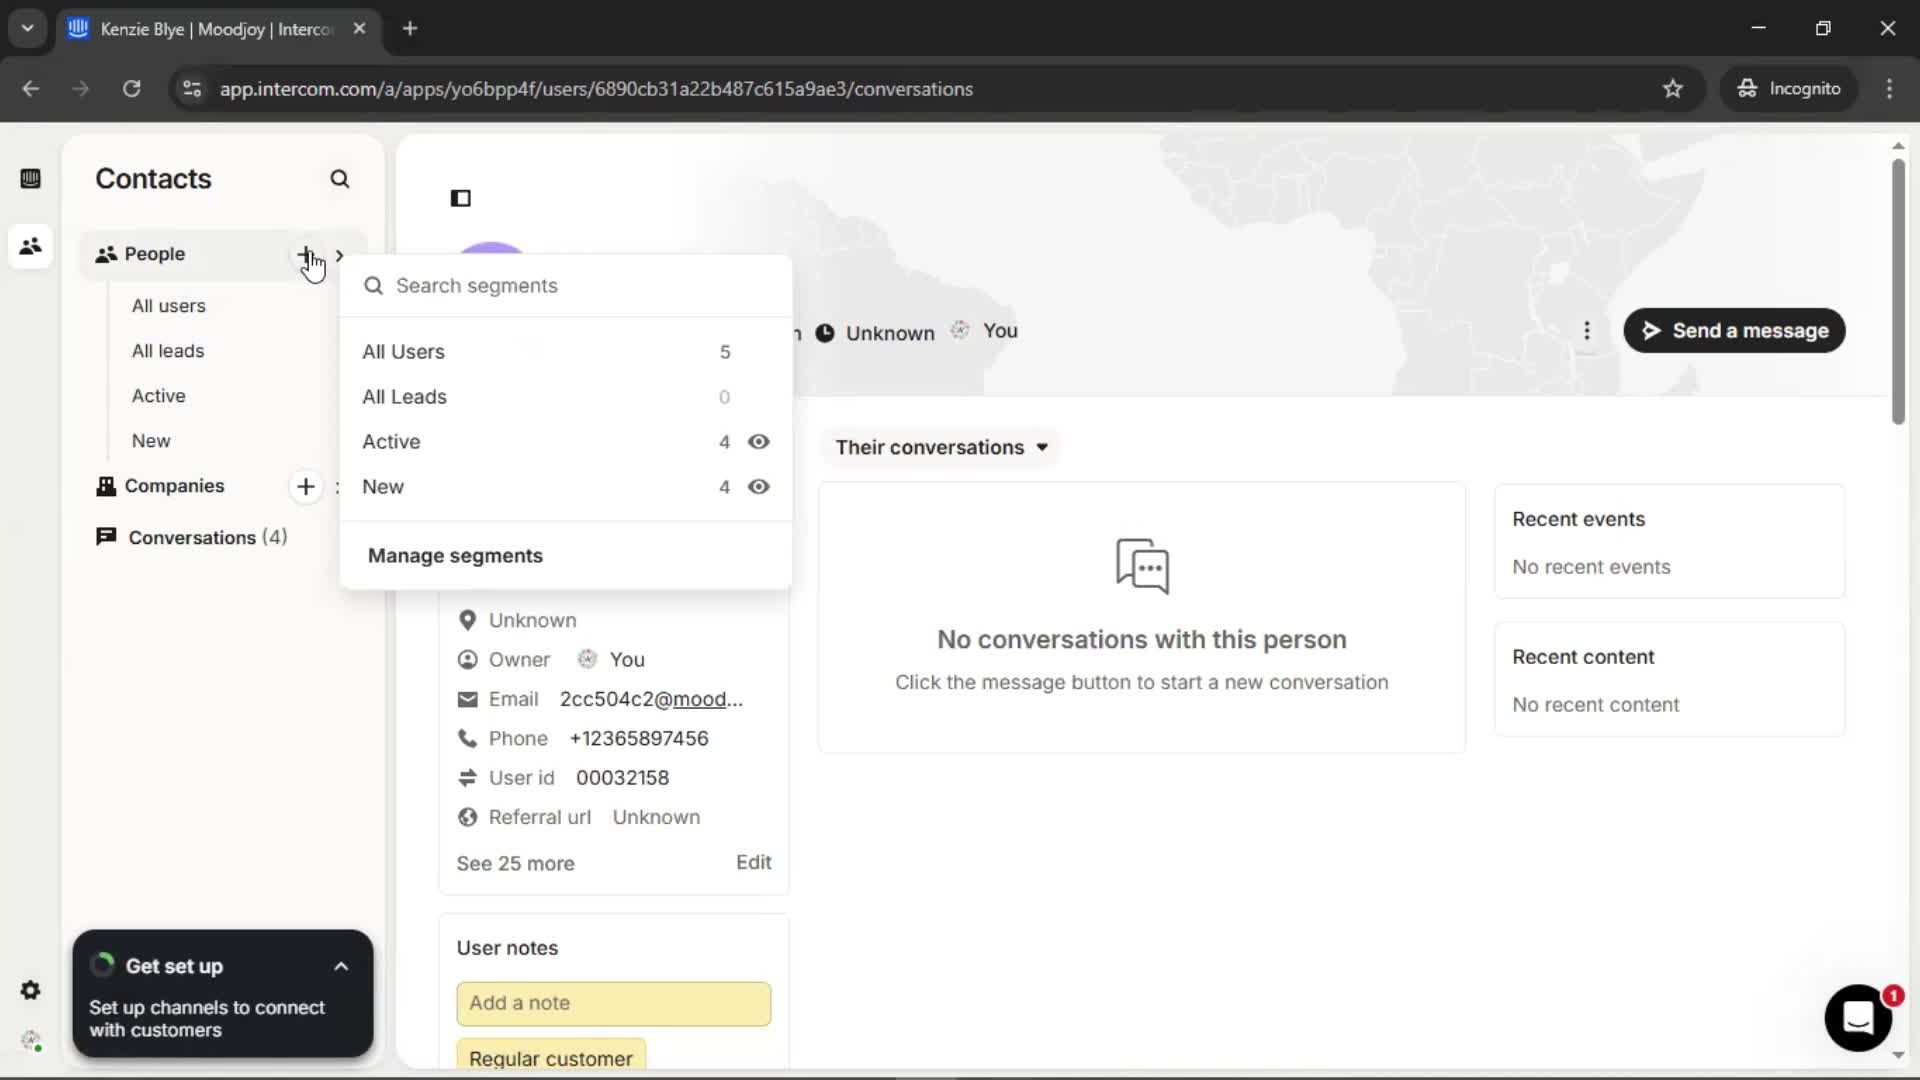This screenshot has height=1080, width=1920.
Task: Click the clock icon beside Unknown
Action: (x=825, y=333)
